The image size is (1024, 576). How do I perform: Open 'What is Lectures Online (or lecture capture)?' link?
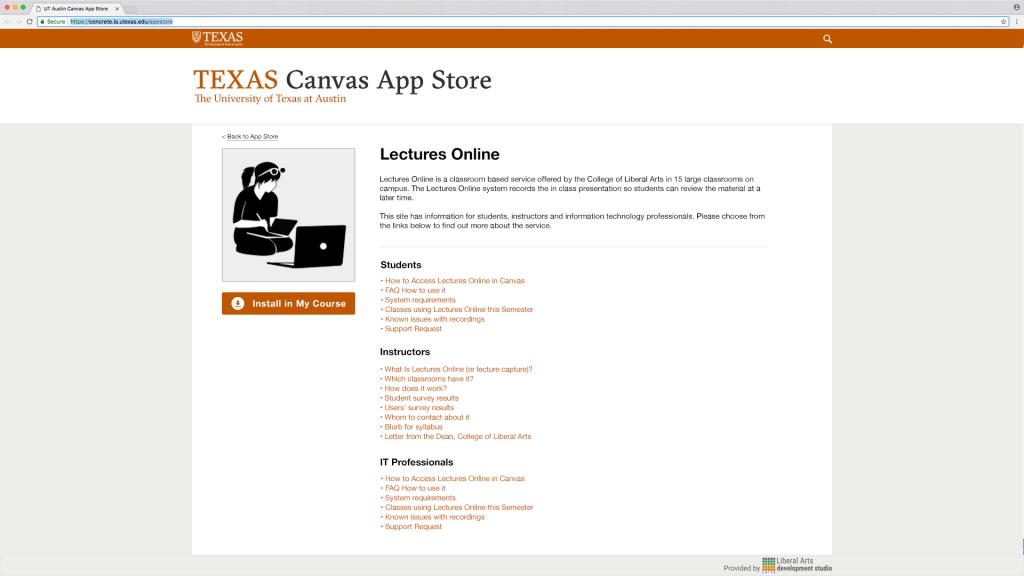click(x=458, y=369)
